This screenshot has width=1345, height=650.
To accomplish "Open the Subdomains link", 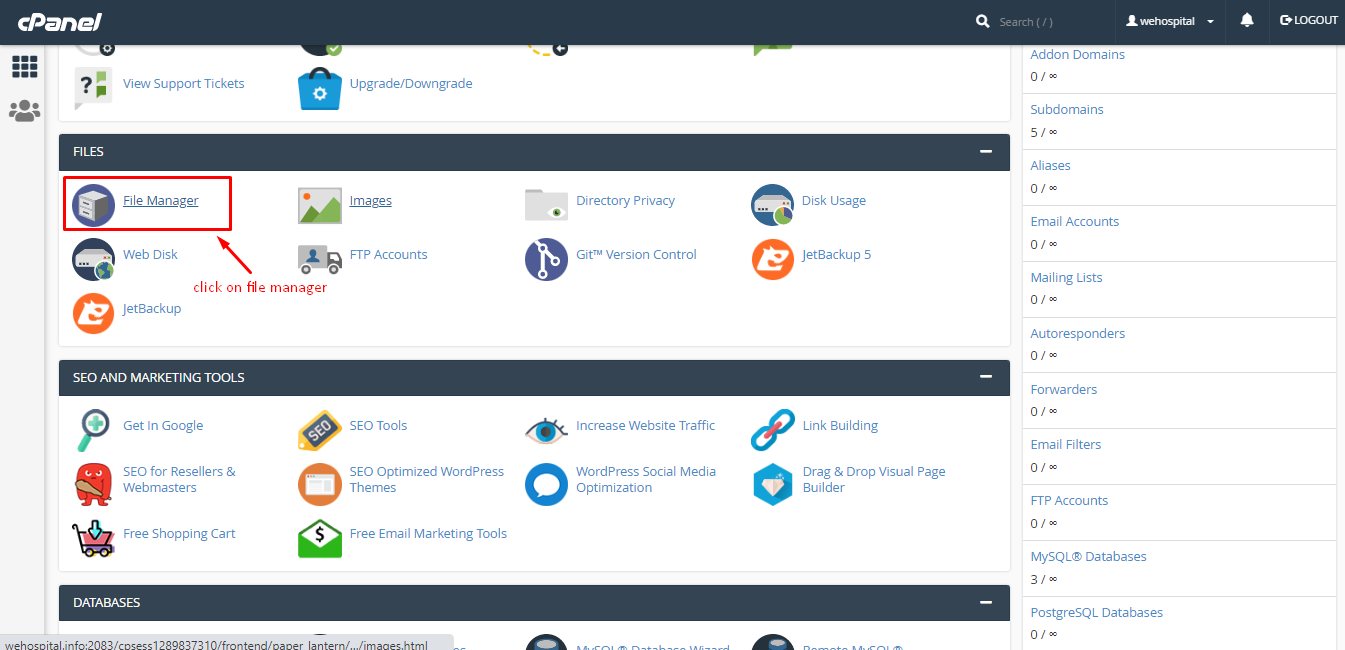I will [1067, 109].
